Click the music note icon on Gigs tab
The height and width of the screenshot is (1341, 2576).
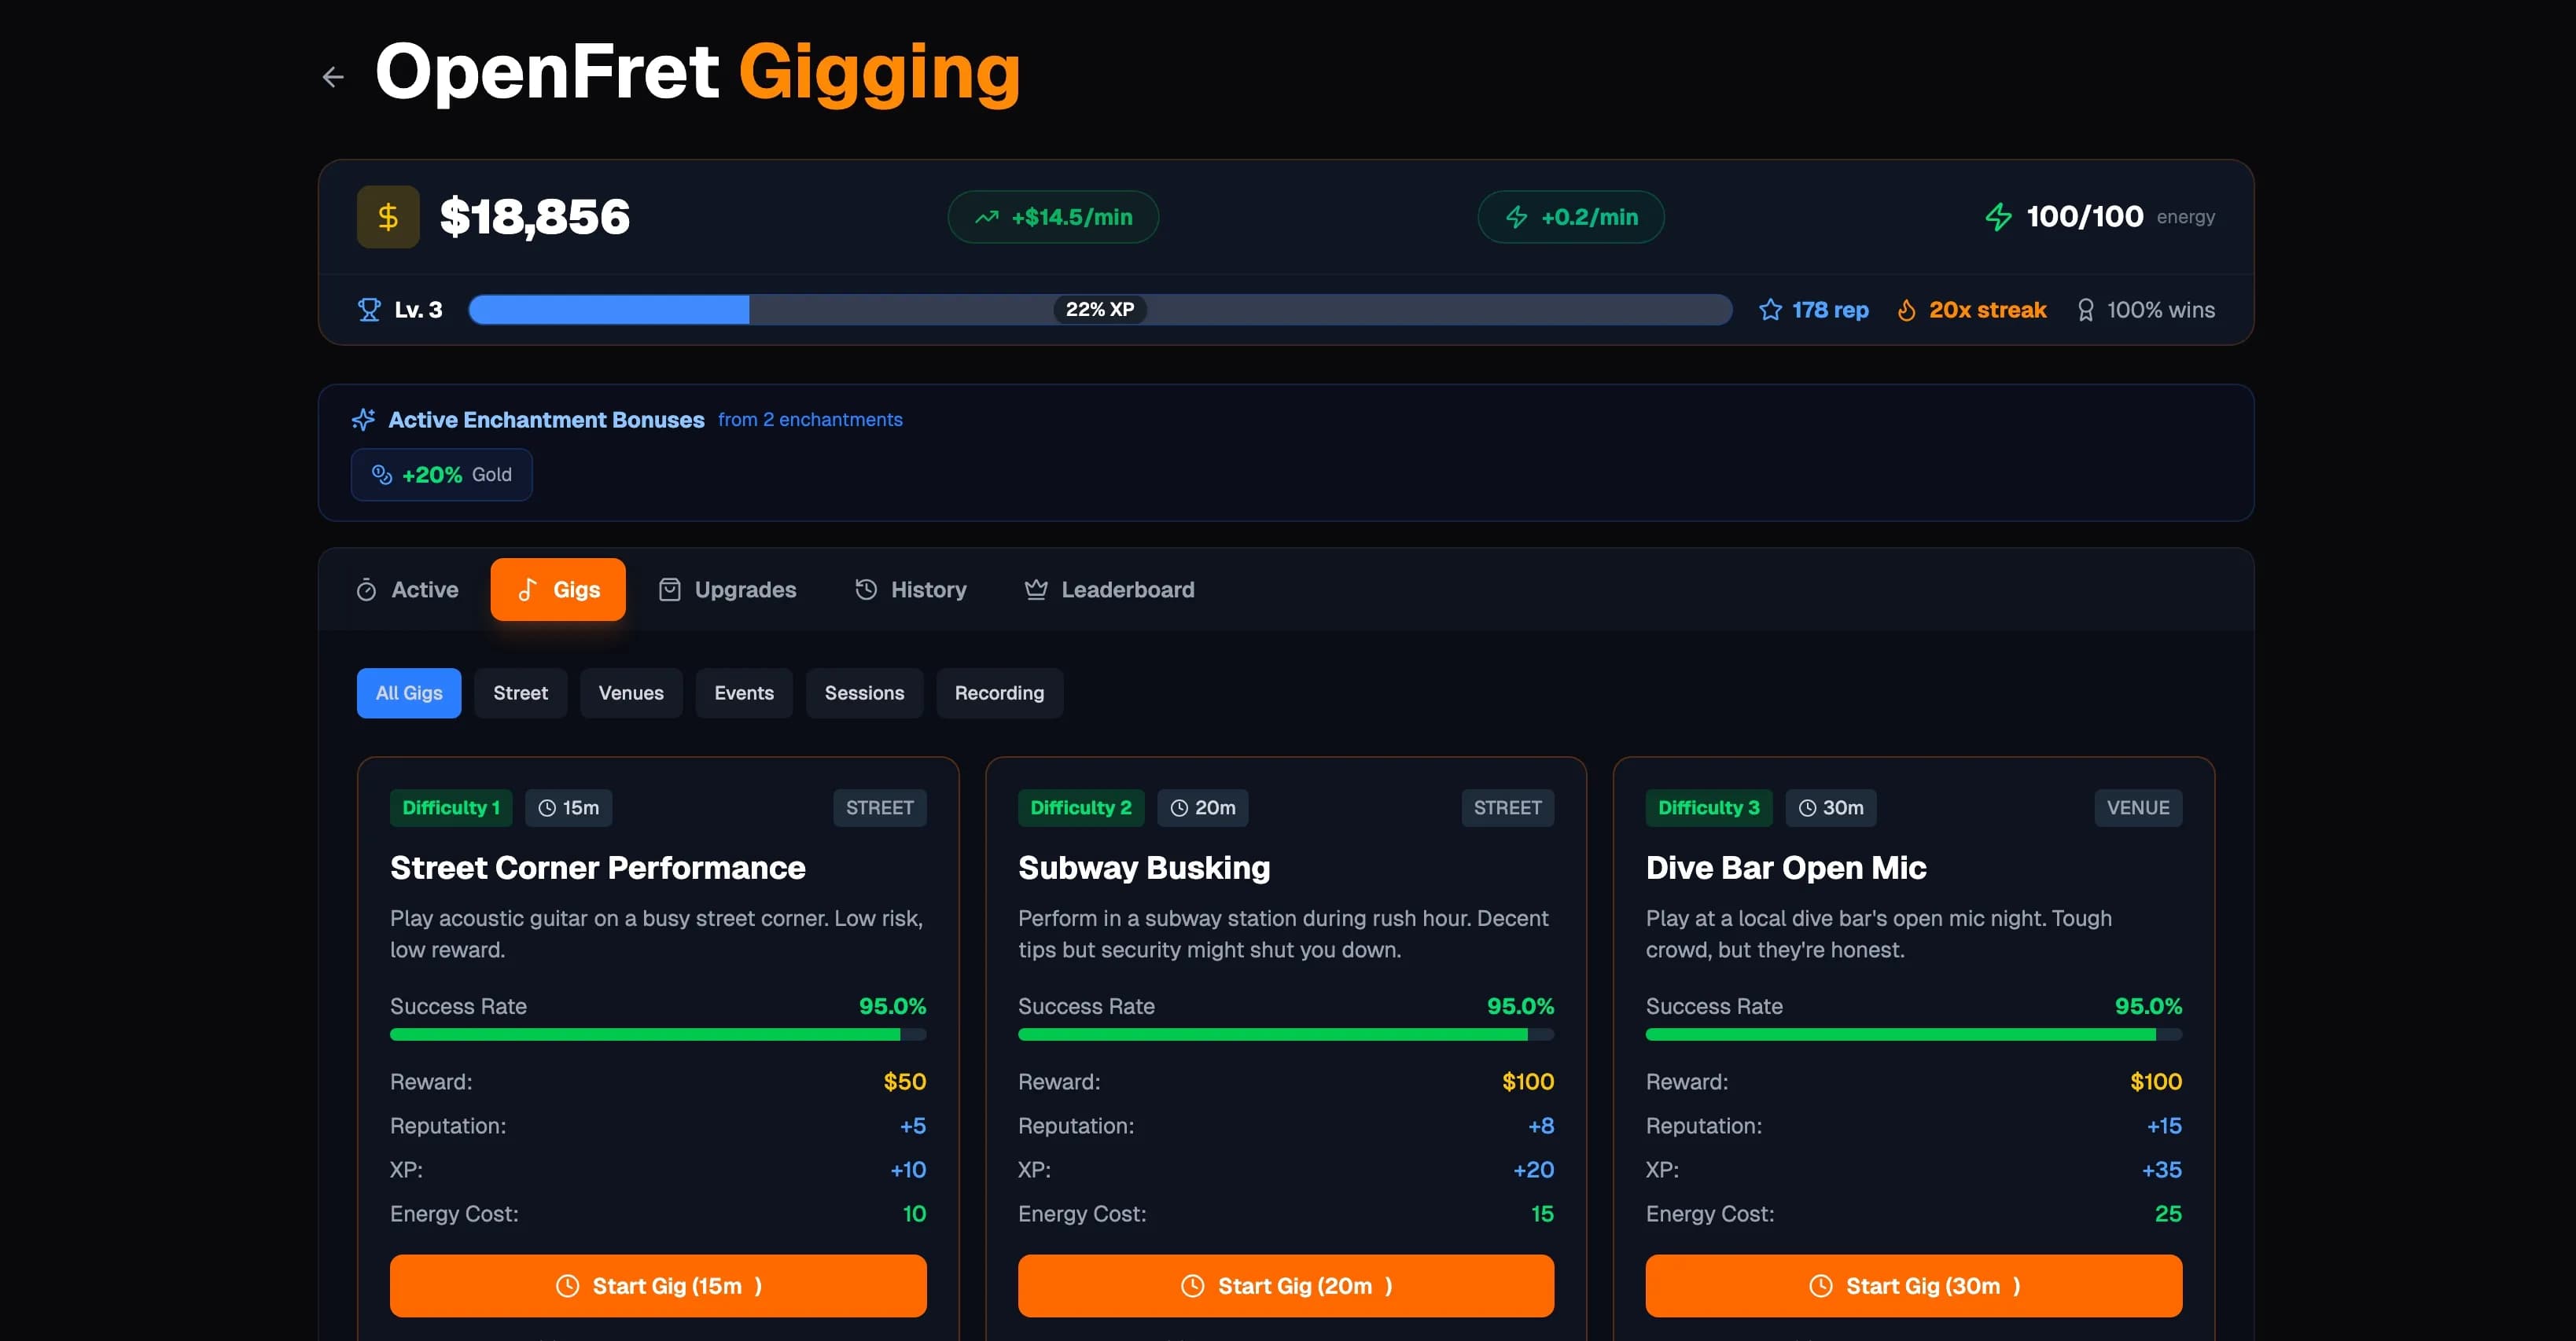(x=528, y=590)
